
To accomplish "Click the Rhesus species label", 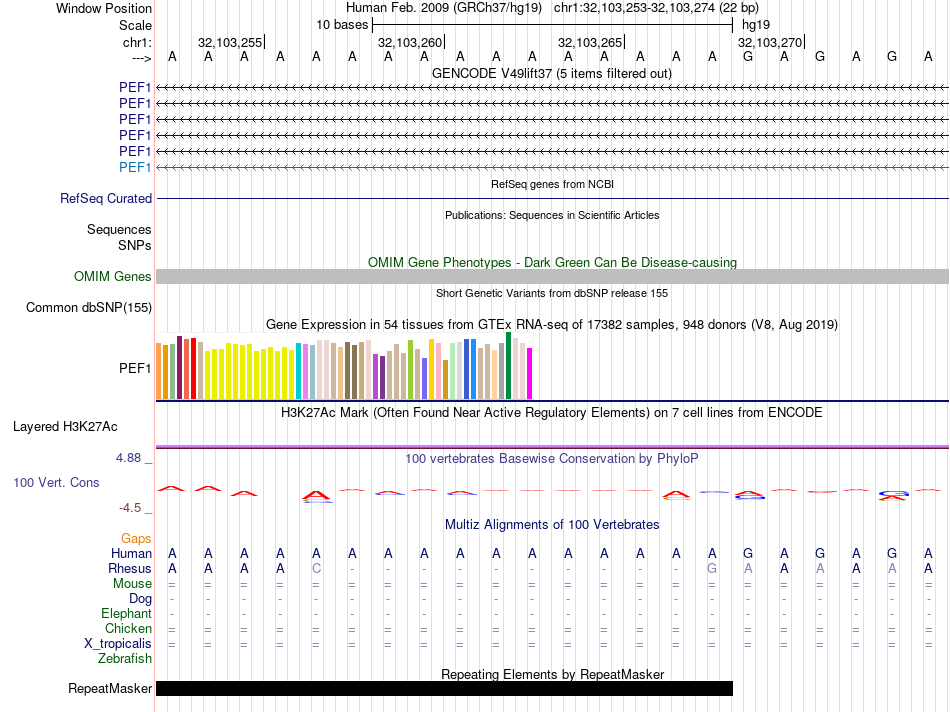I will [x=131, y=569].
